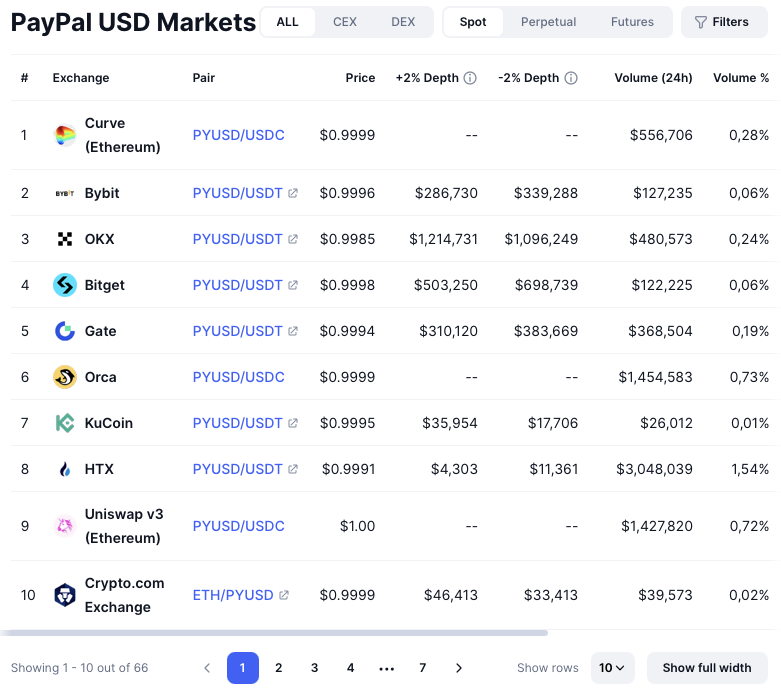This screenshot has width=781, height=689.
Task: Open the +2% Depth info icon
Action: pos(470,78)
